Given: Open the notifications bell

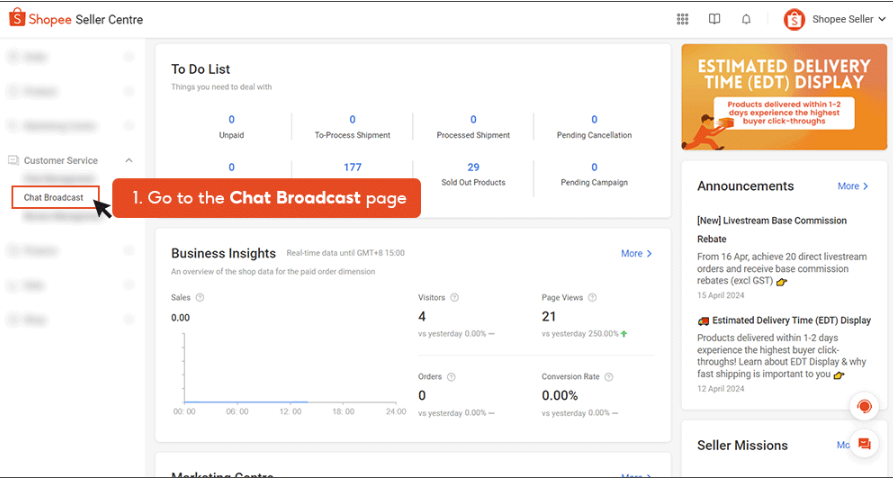Looking at the screenshot, I should pyautogui.click(x=746, y=19).
